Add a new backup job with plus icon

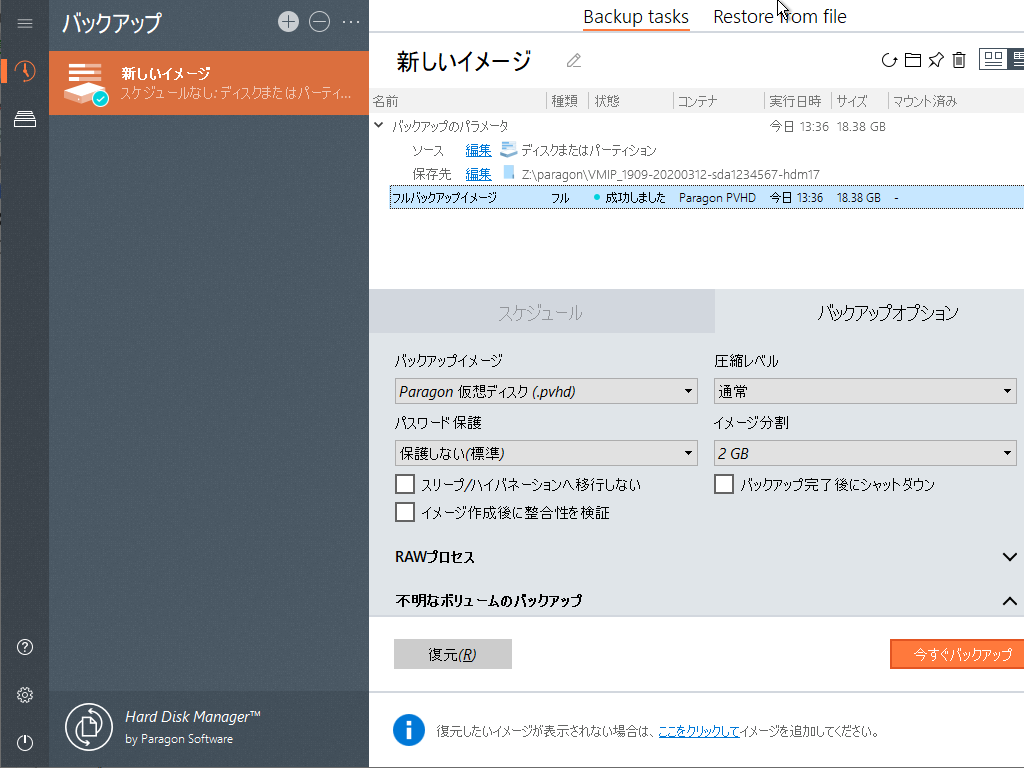click(288, 21)
